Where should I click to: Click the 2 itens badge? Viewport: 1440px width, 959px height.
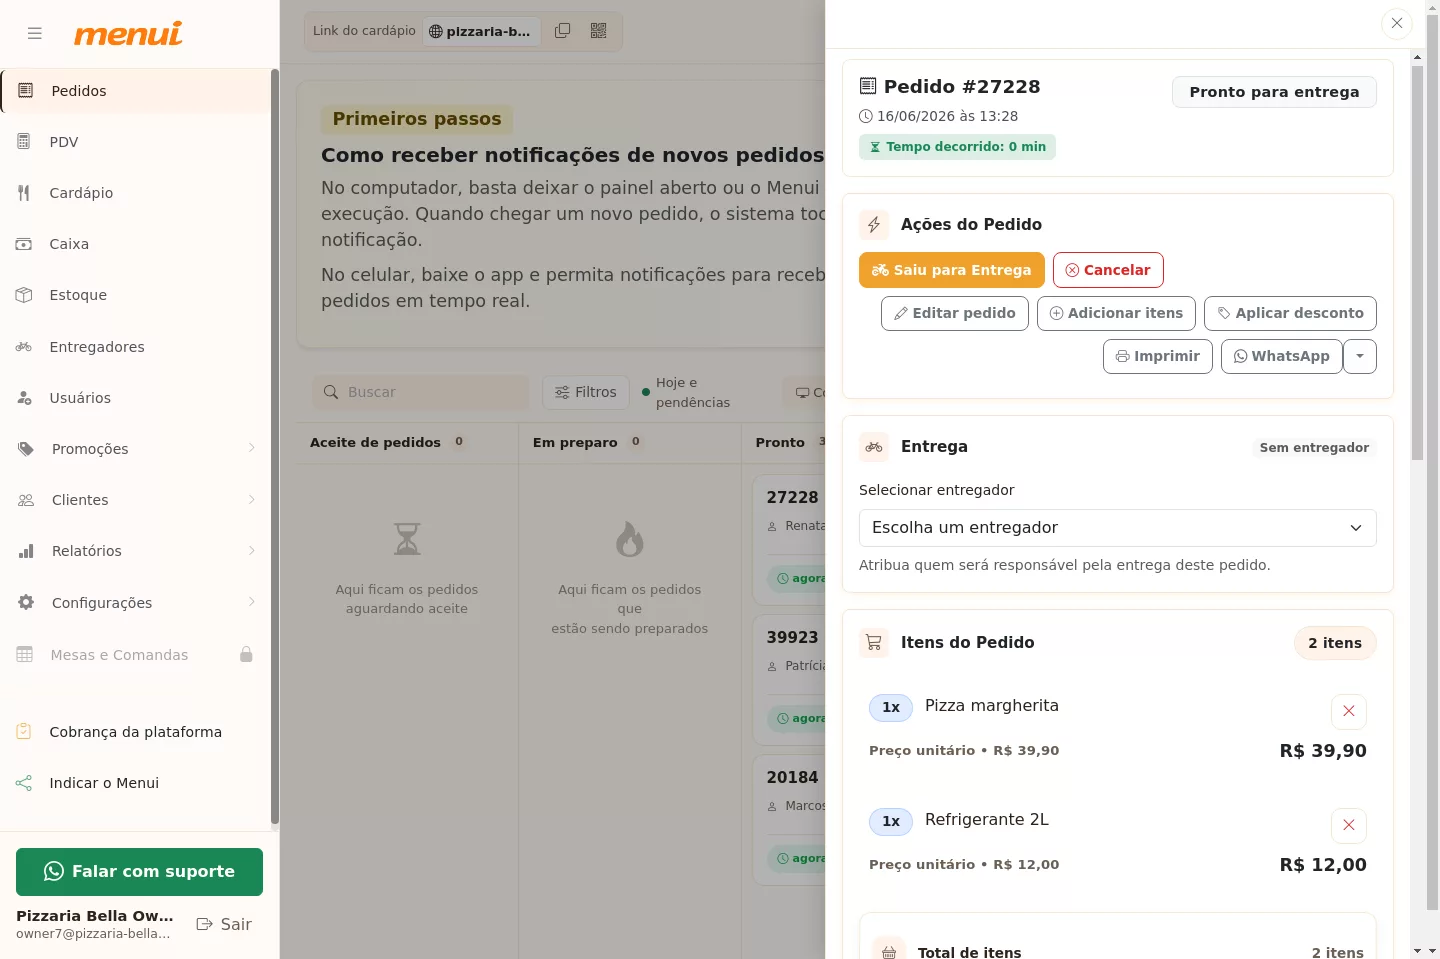click(1335, 643)
